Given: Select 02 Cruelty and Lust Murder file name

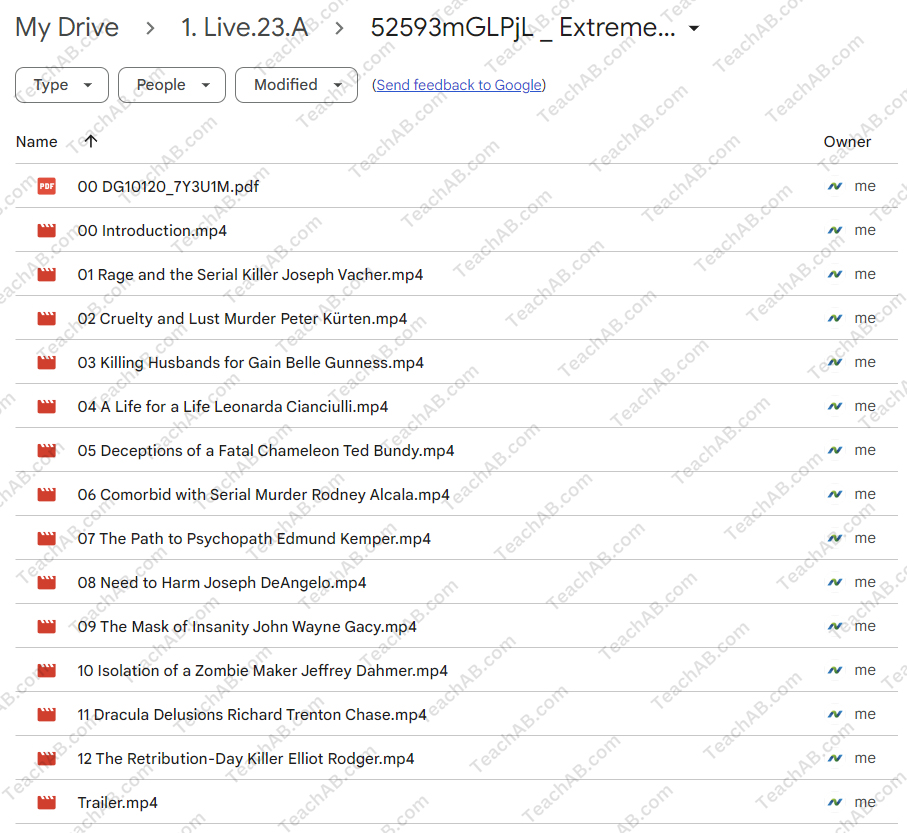Looking at the screenshot, I should tap(242, 318).
